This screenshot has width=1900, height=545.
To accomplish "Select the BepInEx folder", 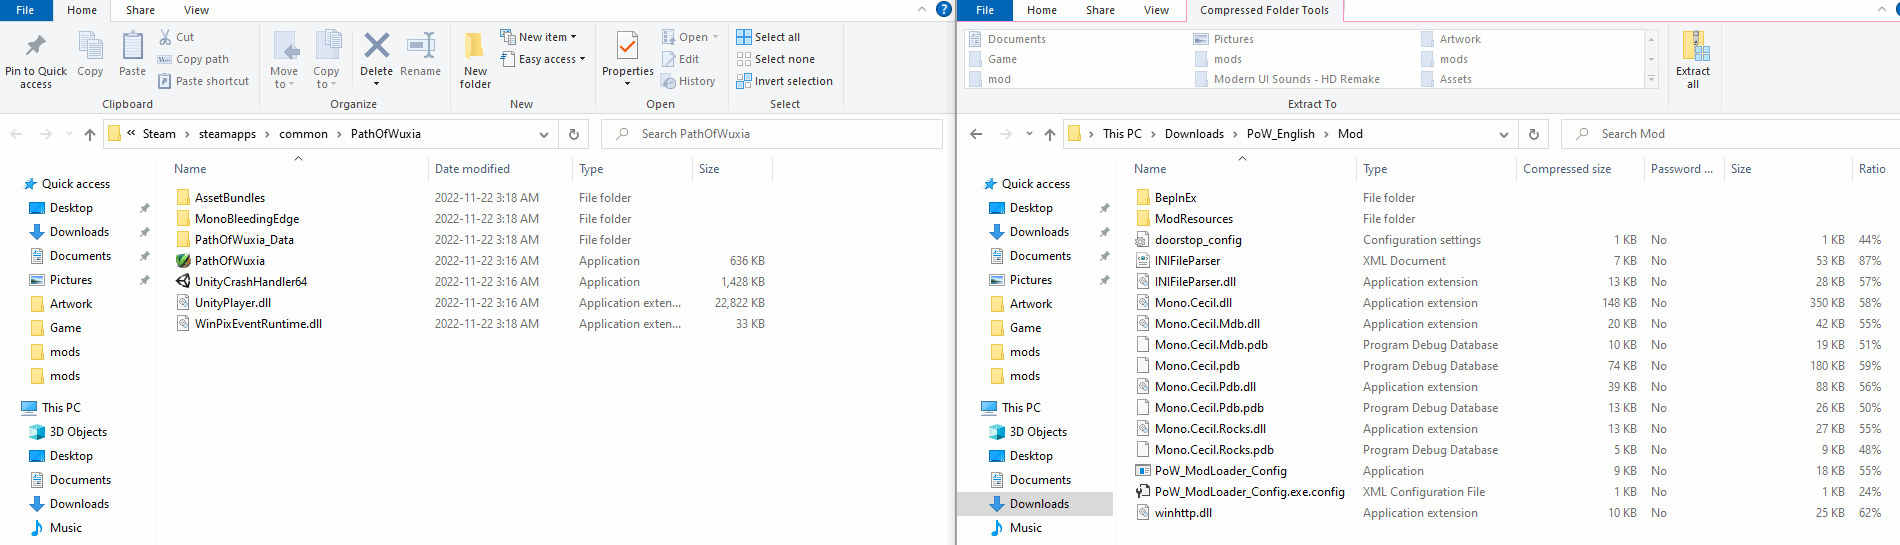I will 1175,198.
